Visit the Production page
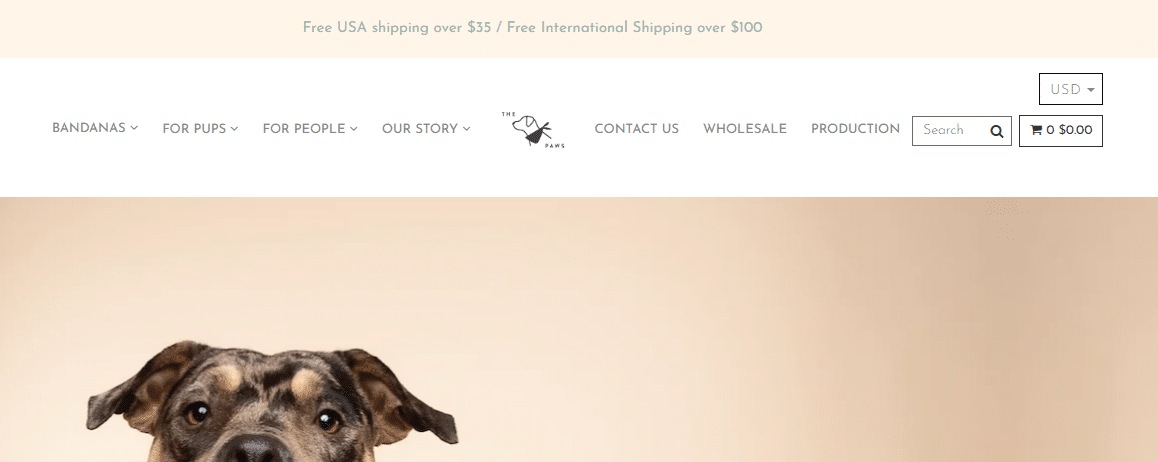Screen dimensions: 1158x462 coord(855,128)
